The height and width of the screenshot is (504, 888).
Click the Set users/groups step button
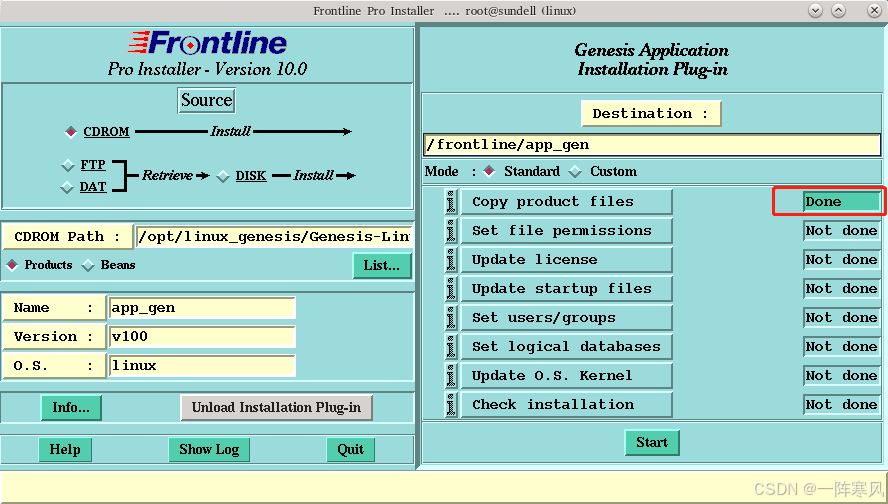(x=566, y=318)
